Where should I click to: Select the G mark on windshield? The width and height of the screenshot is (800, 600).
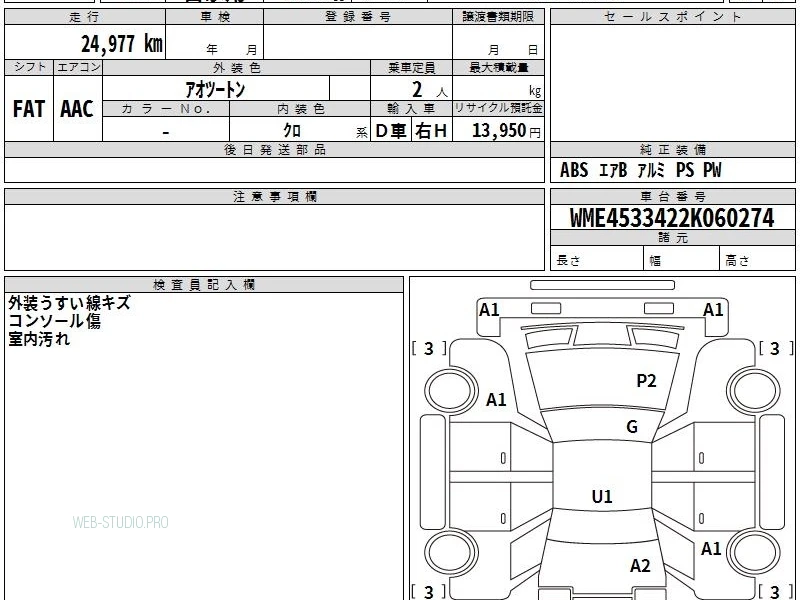pos(632,427)
